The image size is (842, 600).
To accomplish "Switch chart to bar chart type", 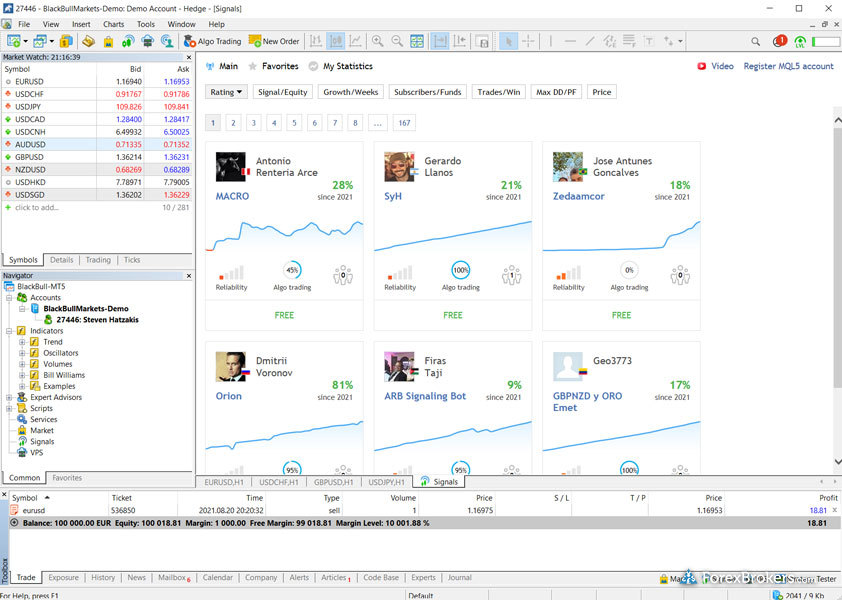I will coord(316,41).
